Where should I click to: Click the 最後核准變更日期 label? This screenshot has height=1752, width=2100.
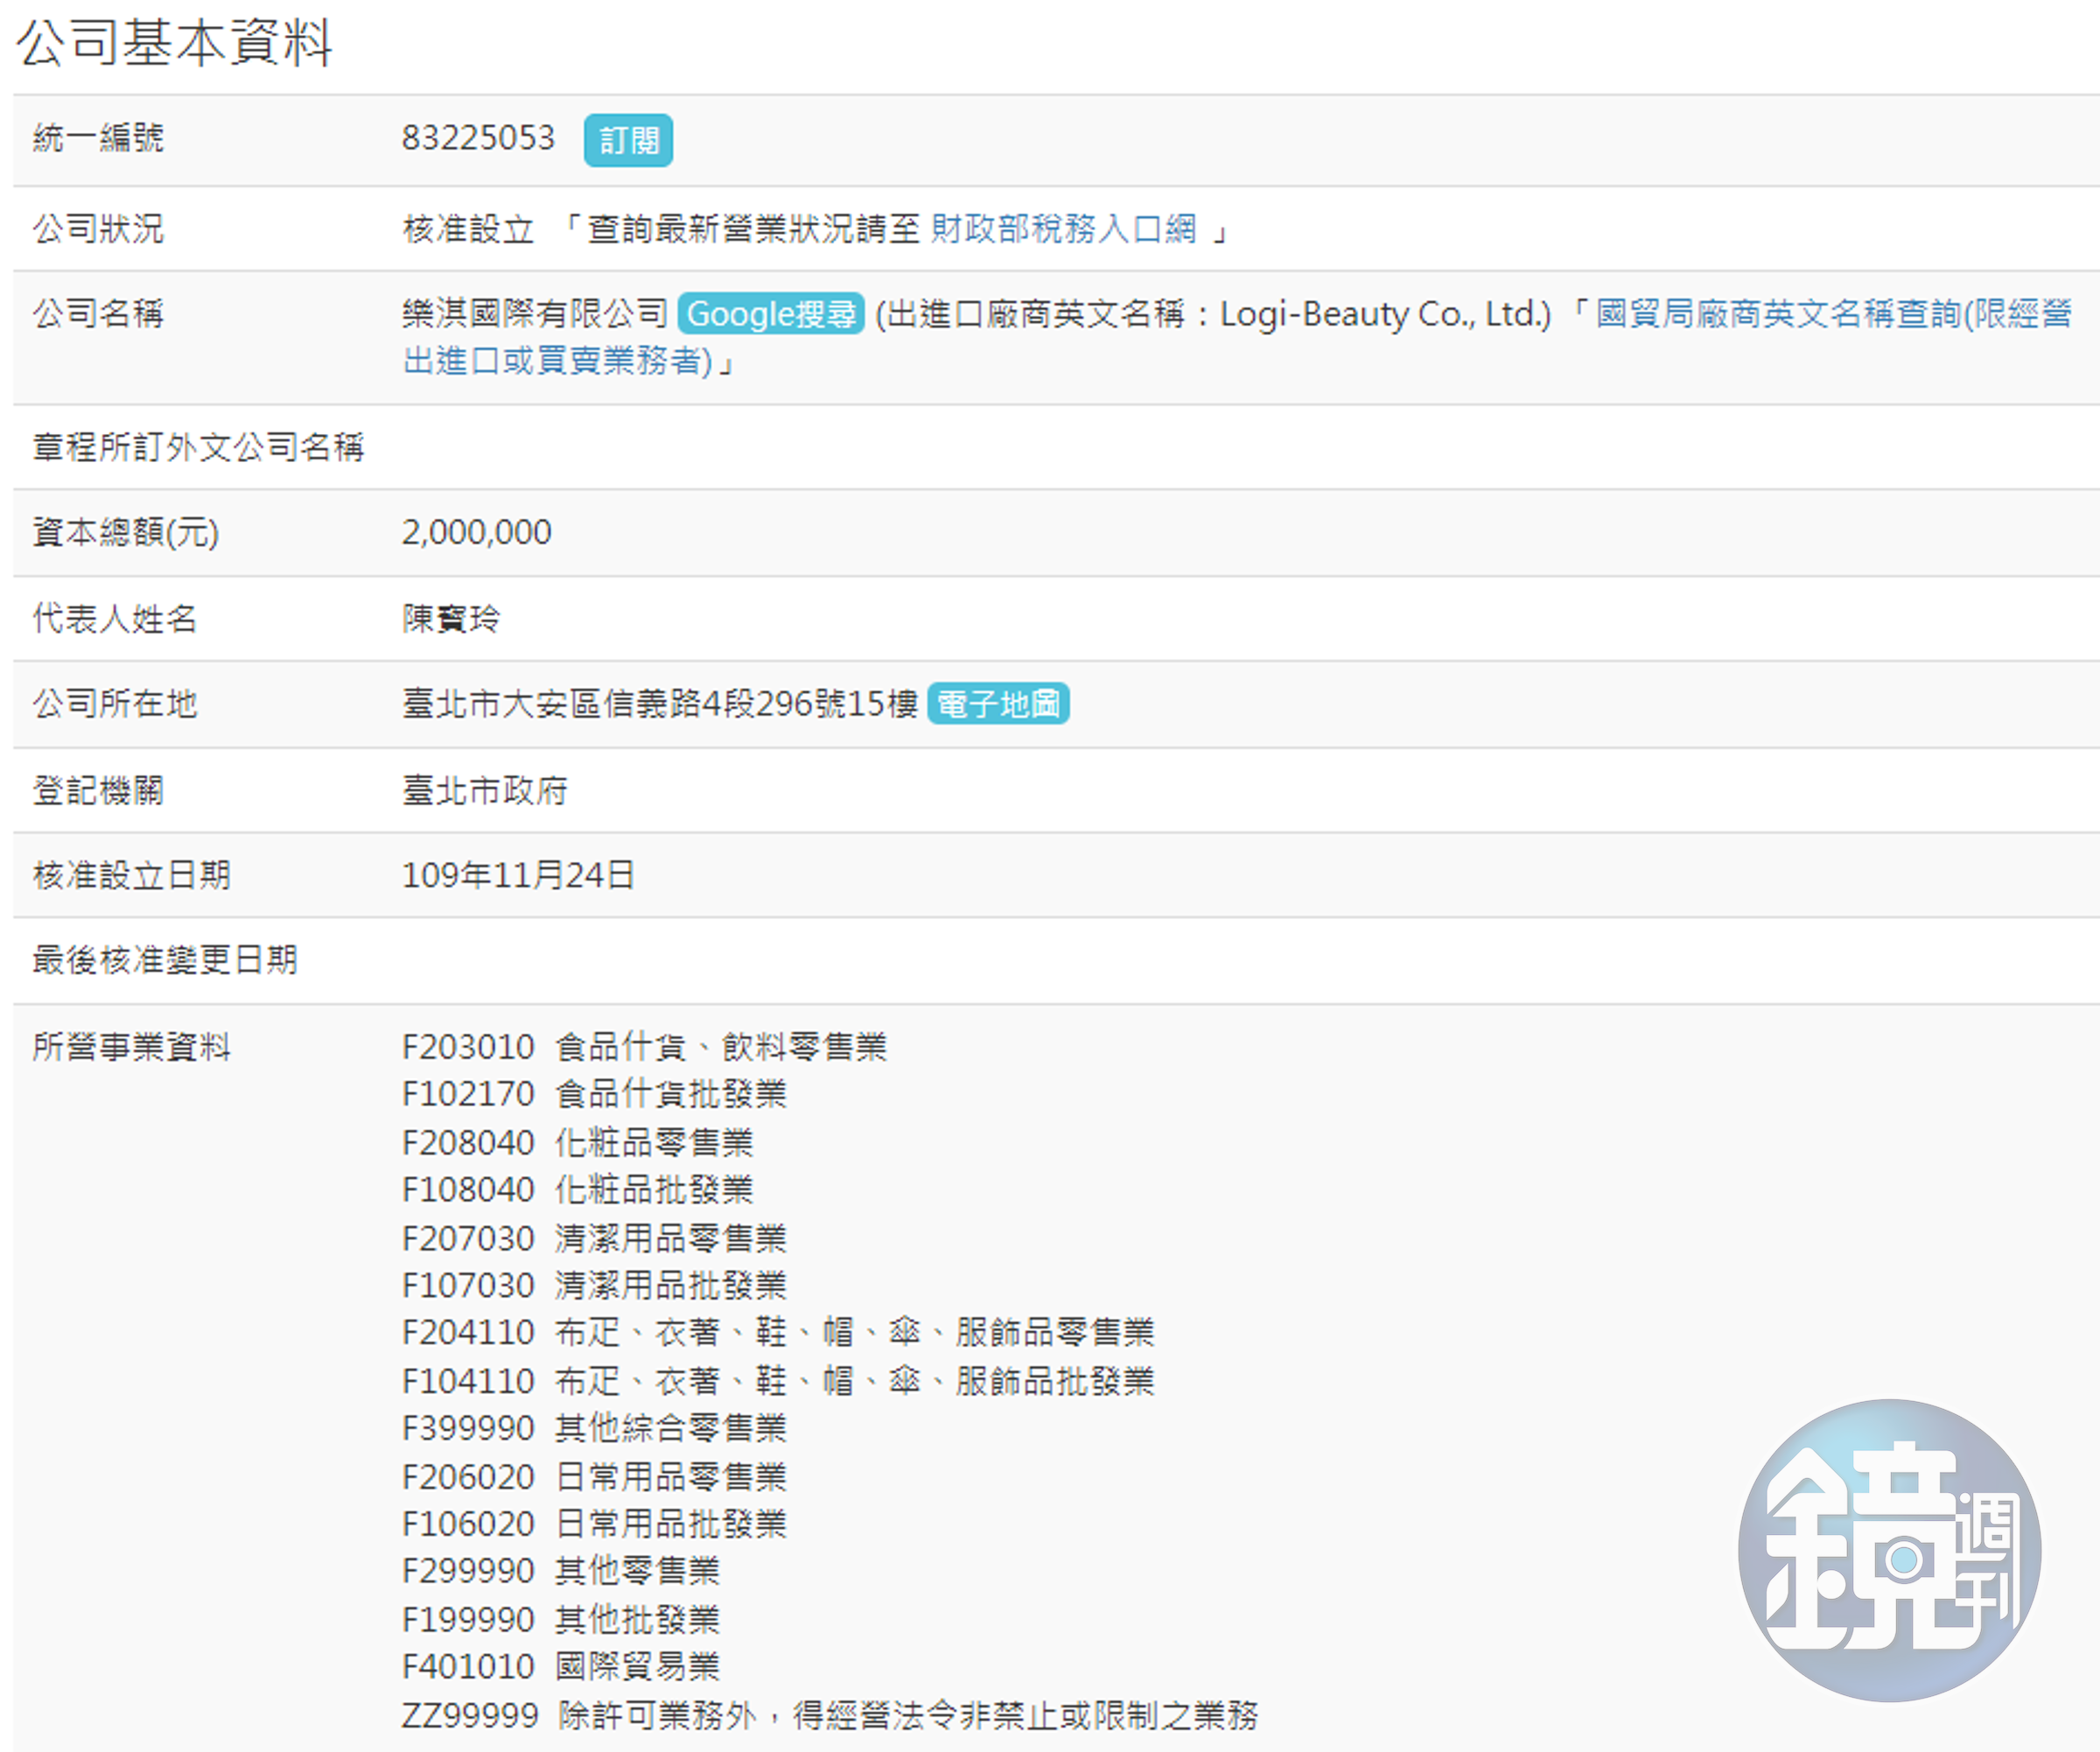pos(165,960)
